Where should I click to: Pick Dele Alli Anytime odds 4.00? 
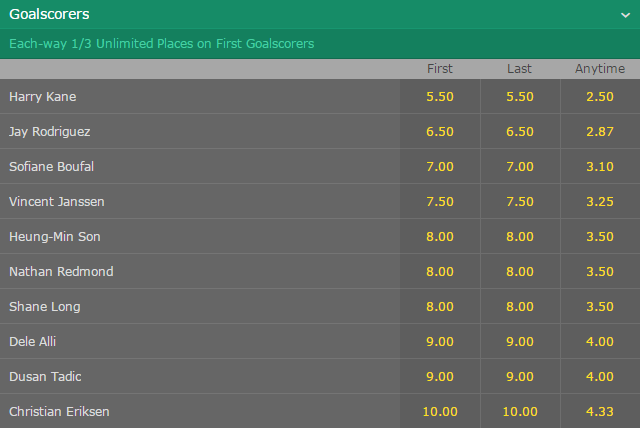click(x=600, y=342)
